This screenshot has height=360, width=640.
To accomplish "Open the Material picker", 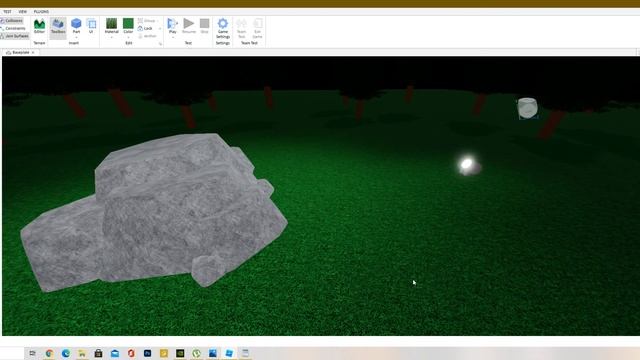I will coord(111,25).
